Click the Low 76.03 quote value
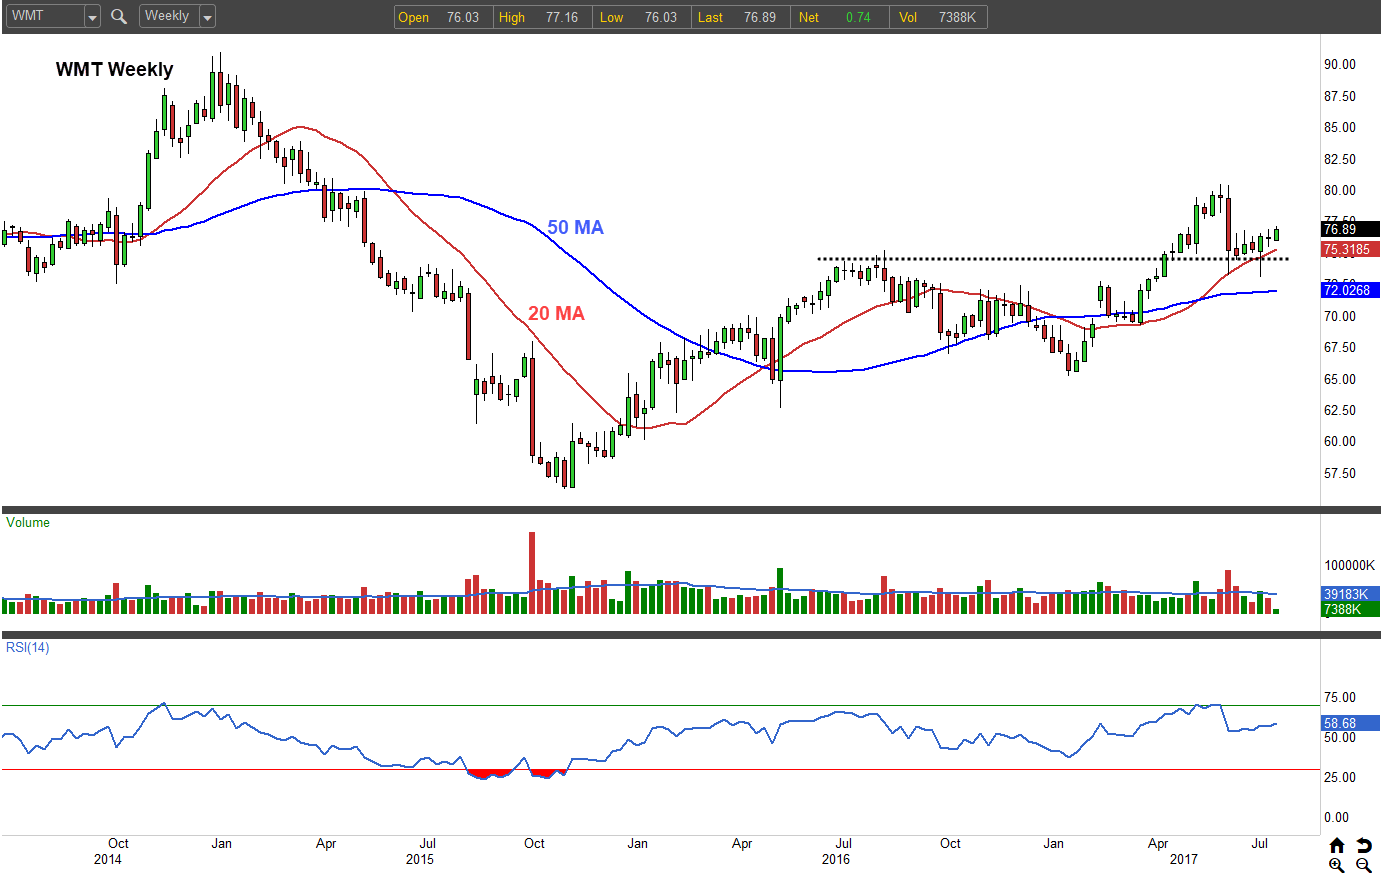The image size is (1381, 875). click(x=642, y=17)
